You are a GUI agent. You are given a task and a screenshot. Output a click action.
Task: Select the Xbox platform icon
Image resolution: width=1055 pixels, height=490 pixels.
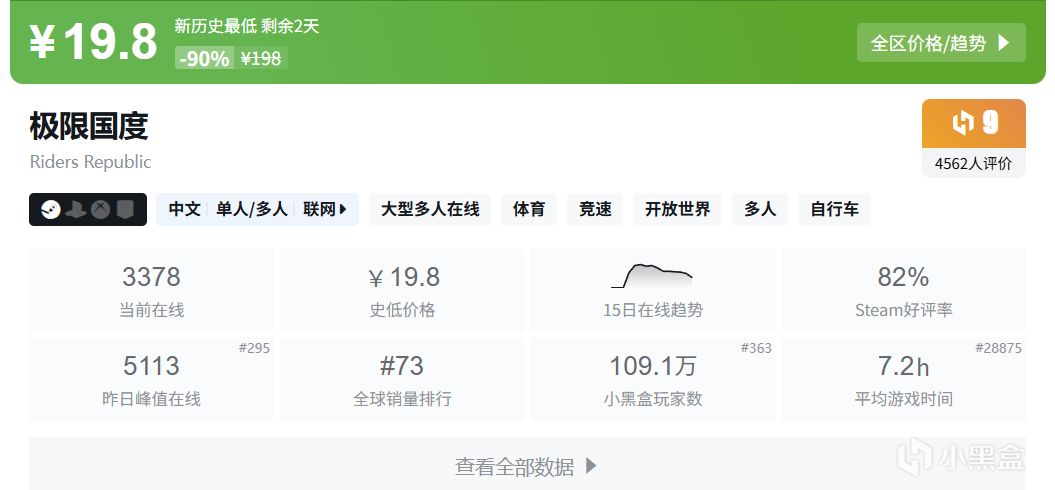[x=100, y=209]
